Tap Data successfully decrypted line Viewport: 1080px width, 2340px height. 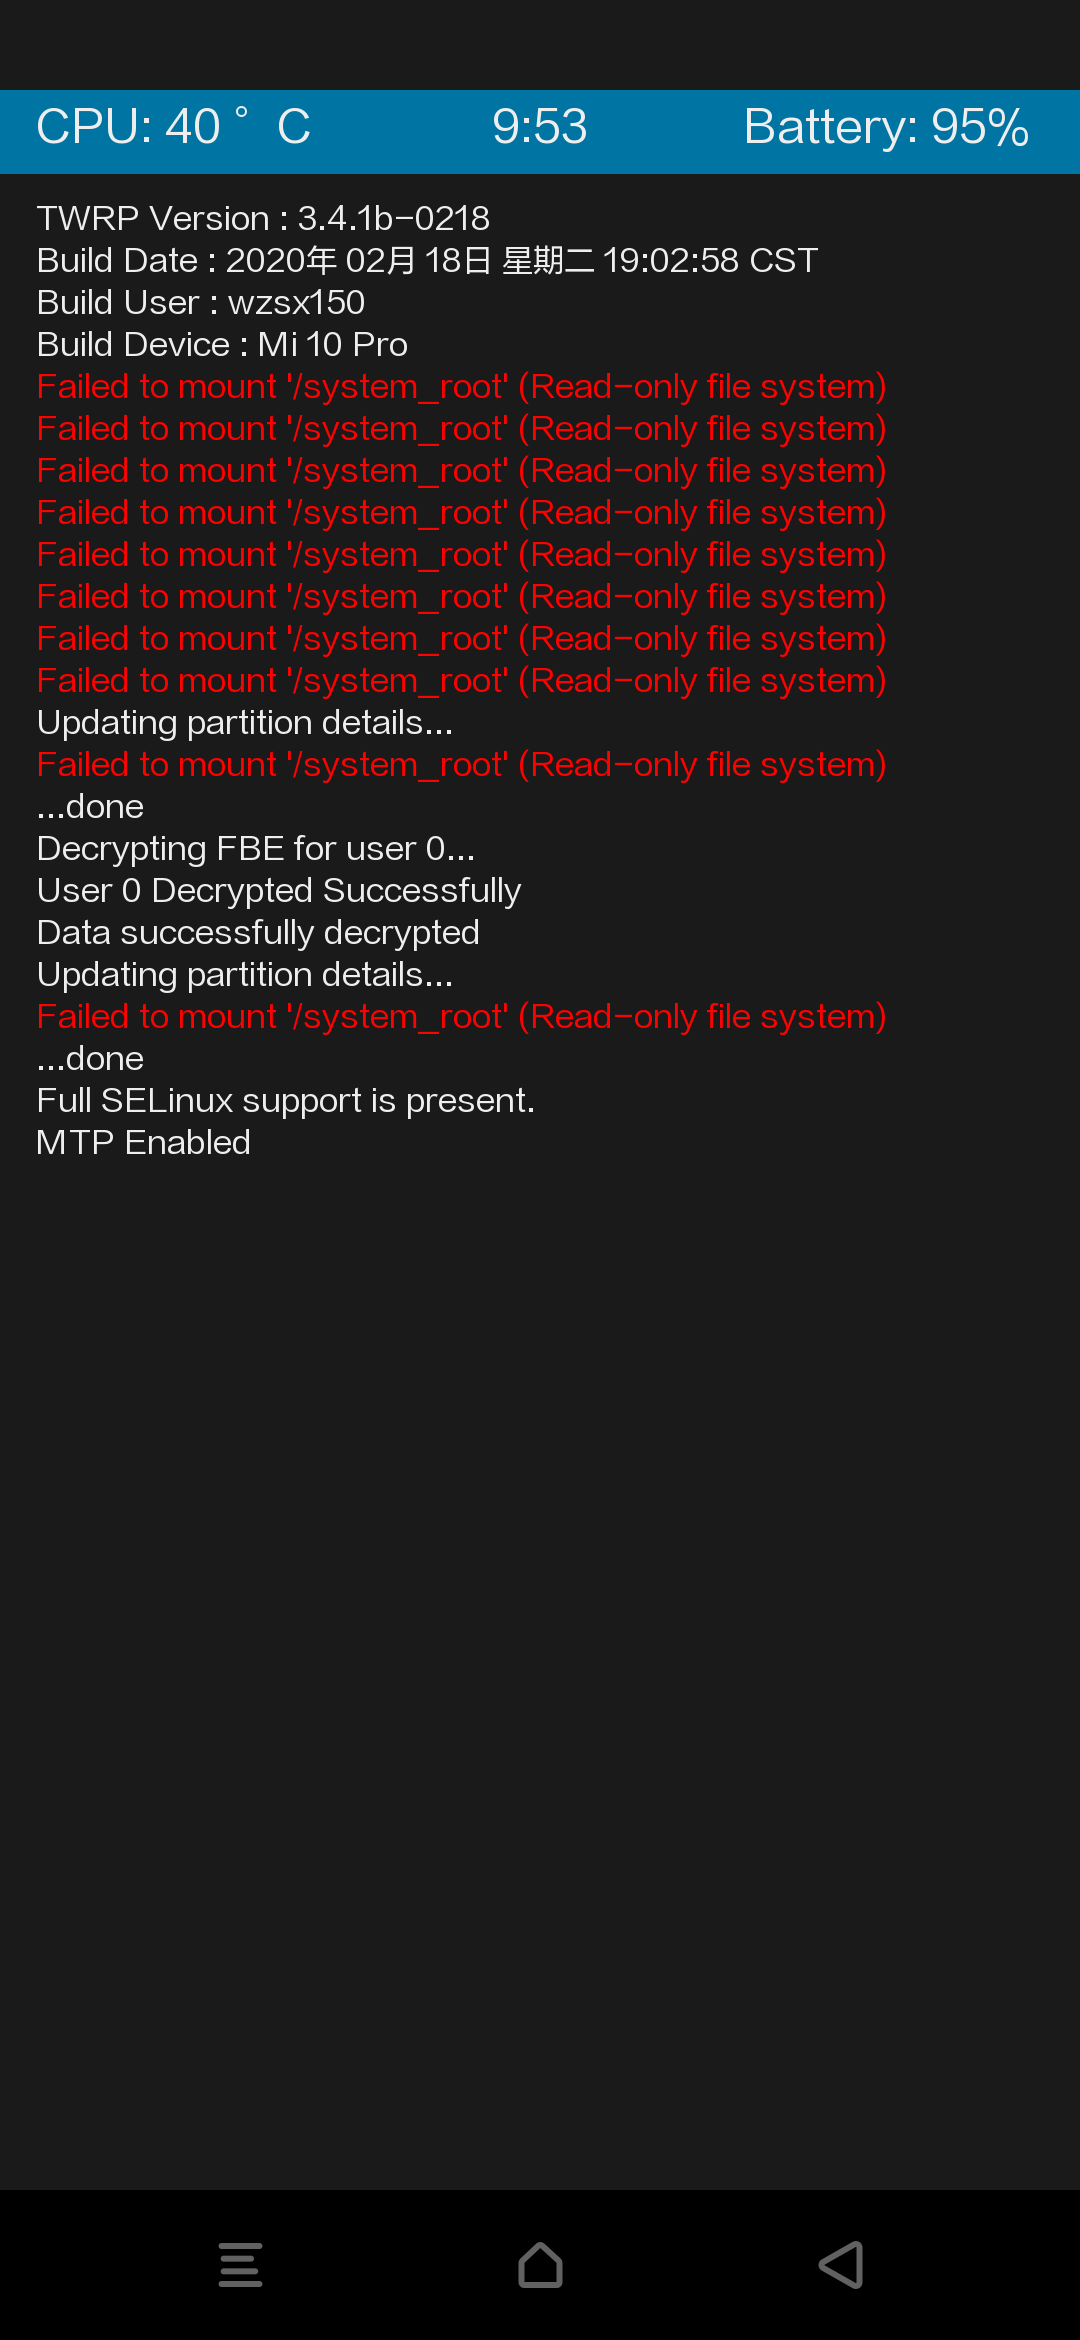[x=258, y=932]
